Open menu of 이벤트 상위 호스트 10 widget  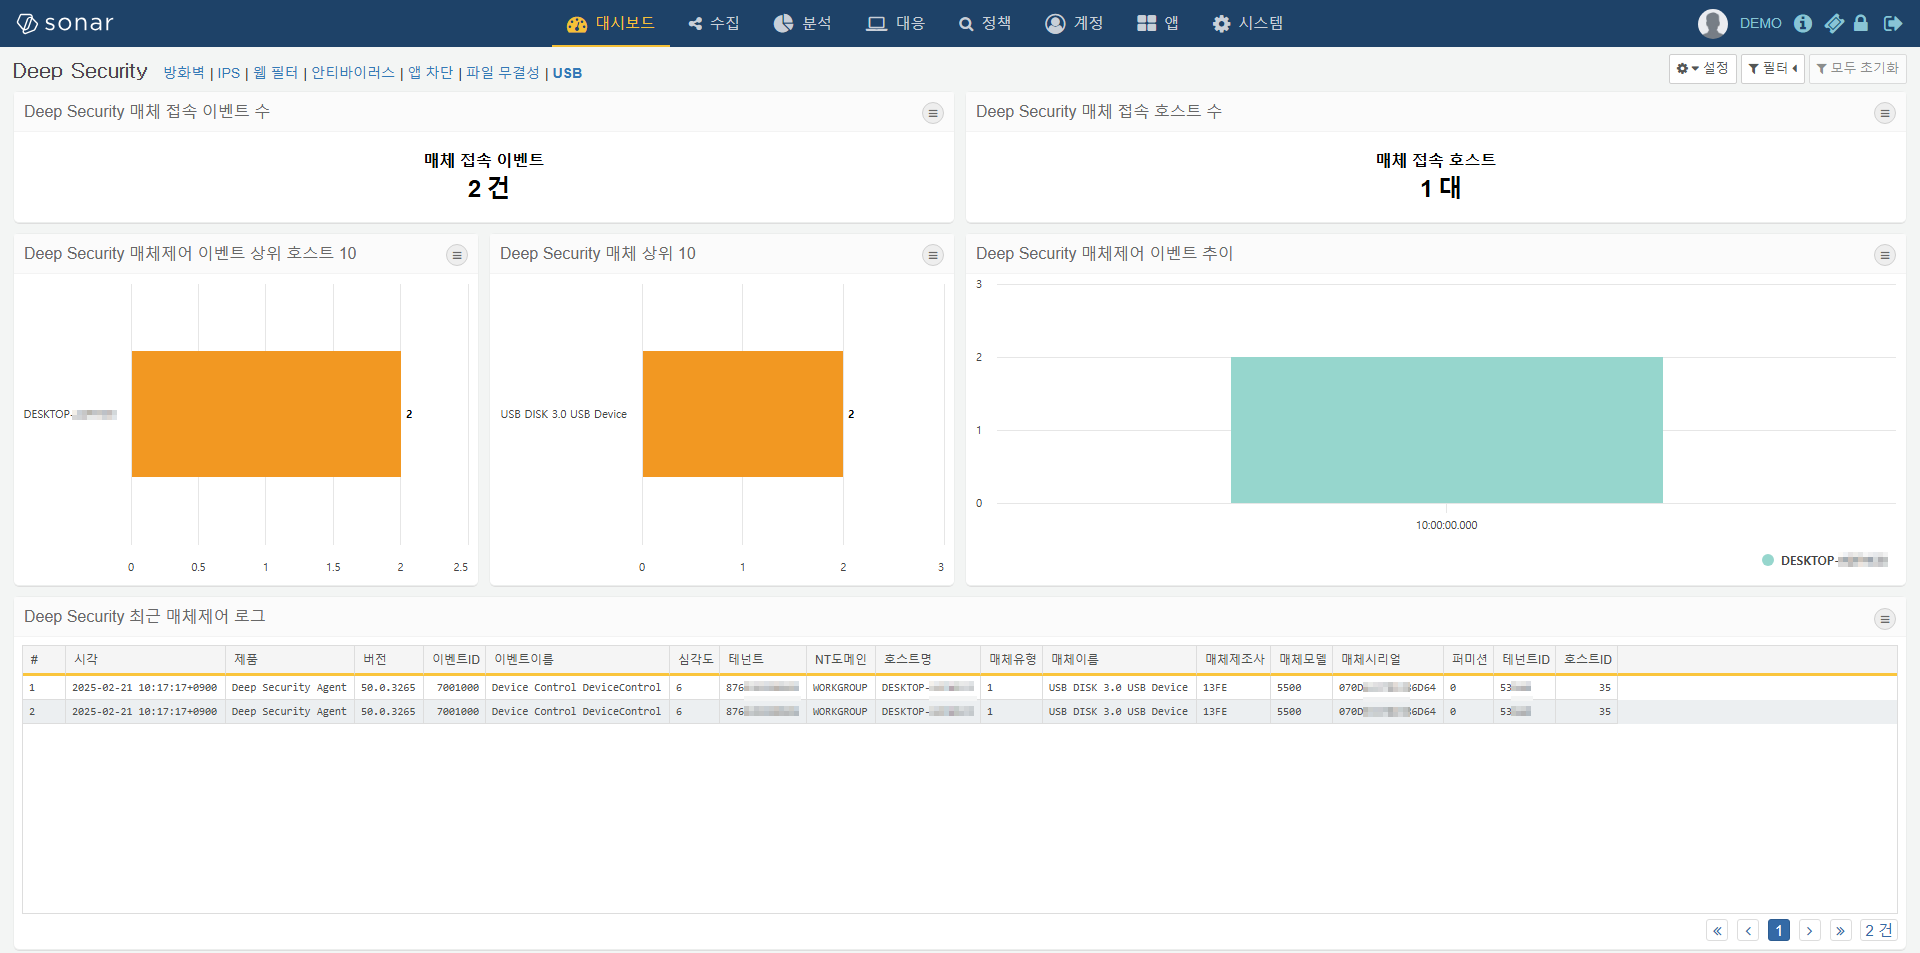[457, 255]
